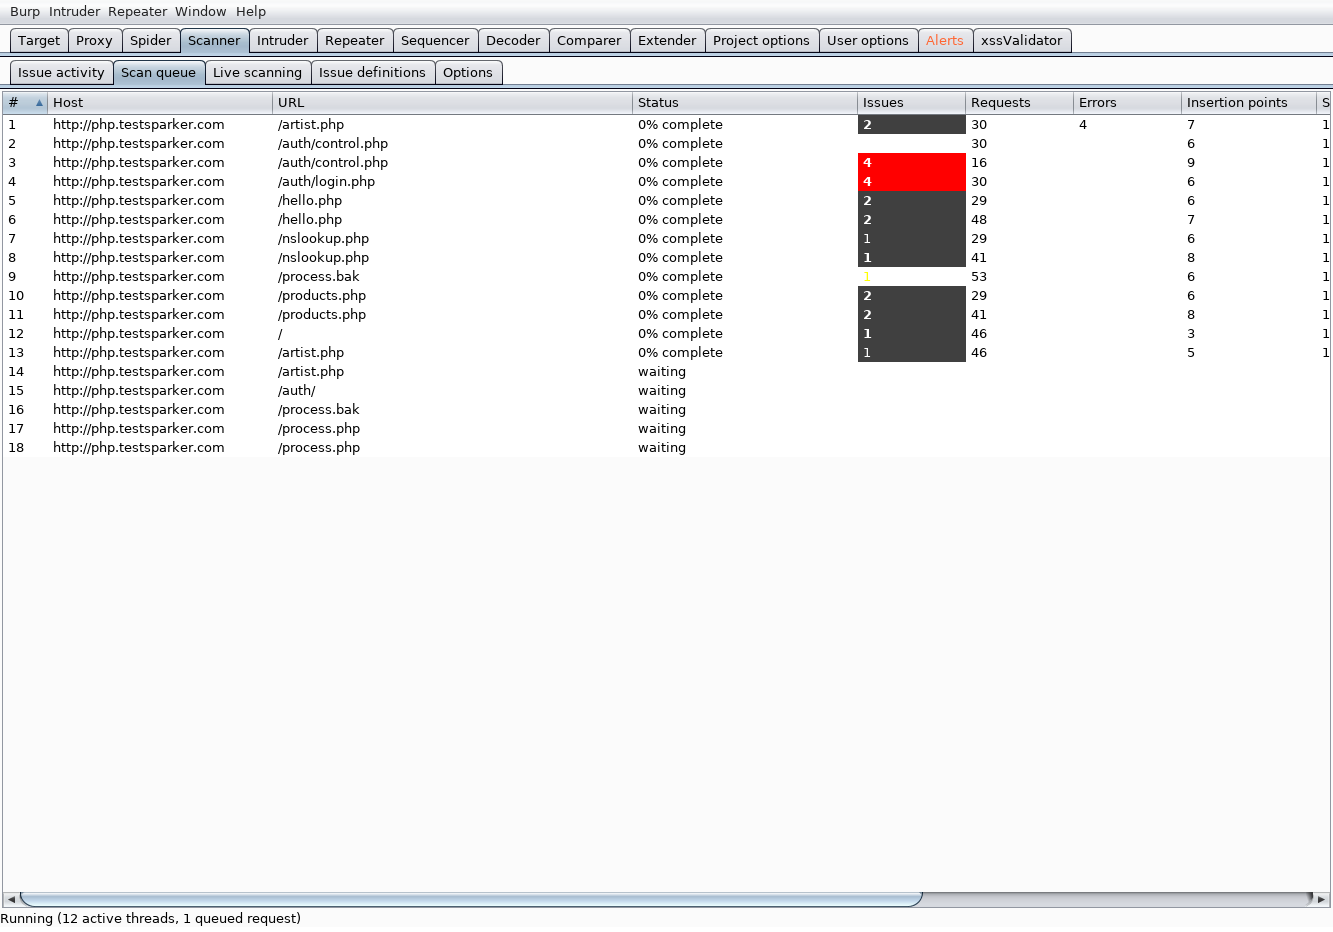1333x932 pixels.
Task: Go to the Spider tab
Action: click(151, 41)
